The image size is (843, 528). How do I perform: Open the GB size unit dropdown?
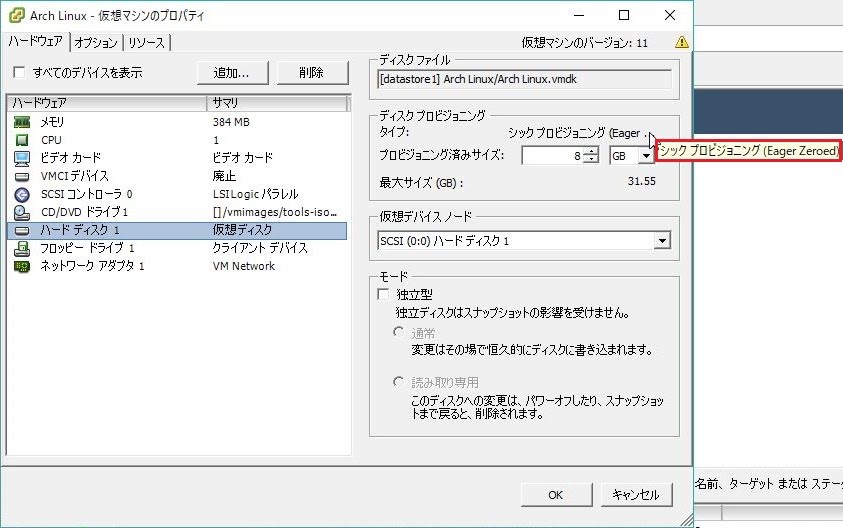[646, 156]
